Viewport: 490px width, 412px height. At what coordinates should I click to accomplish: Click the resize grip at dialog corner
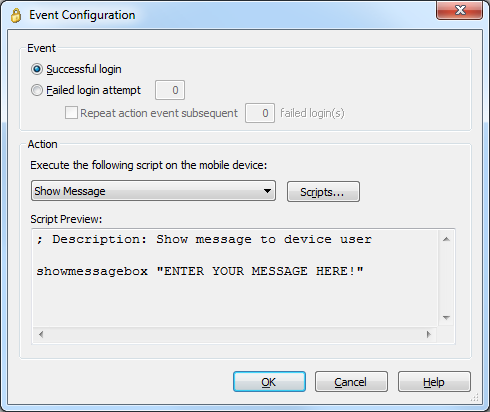pos(475,397)
